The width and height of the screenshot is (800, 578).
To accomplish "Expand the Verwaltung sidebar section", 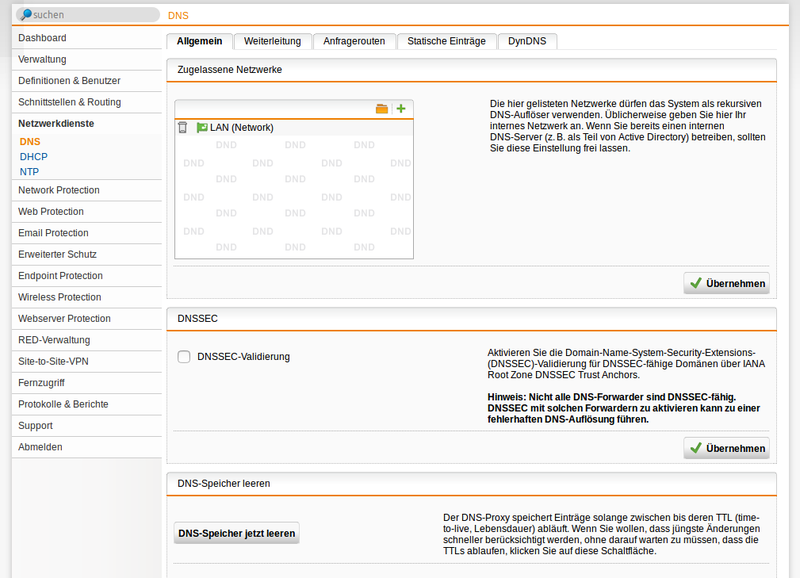I will pos(42,59).
